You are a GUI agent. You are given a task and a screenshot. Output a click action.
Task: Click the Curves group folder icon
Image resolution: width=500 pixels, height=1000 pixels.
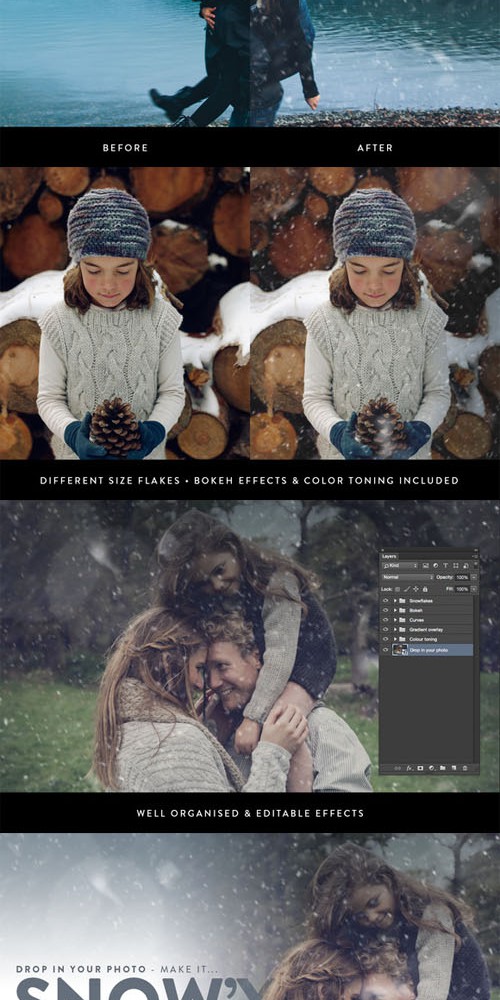pos(402,620)
